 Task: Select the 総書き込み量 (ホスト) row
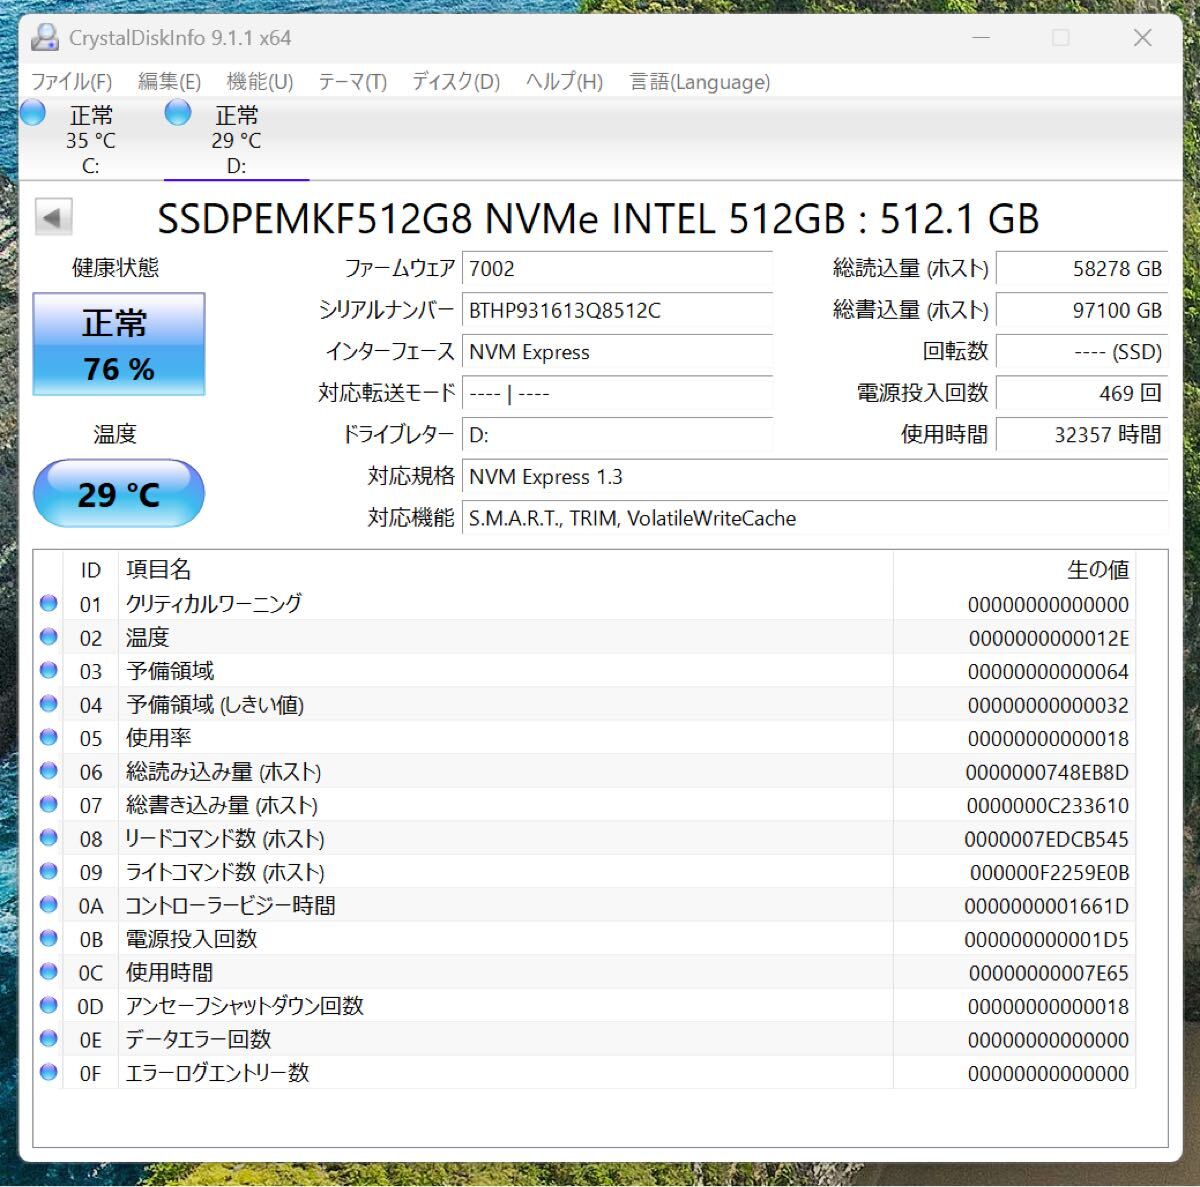tap(585, 805)
